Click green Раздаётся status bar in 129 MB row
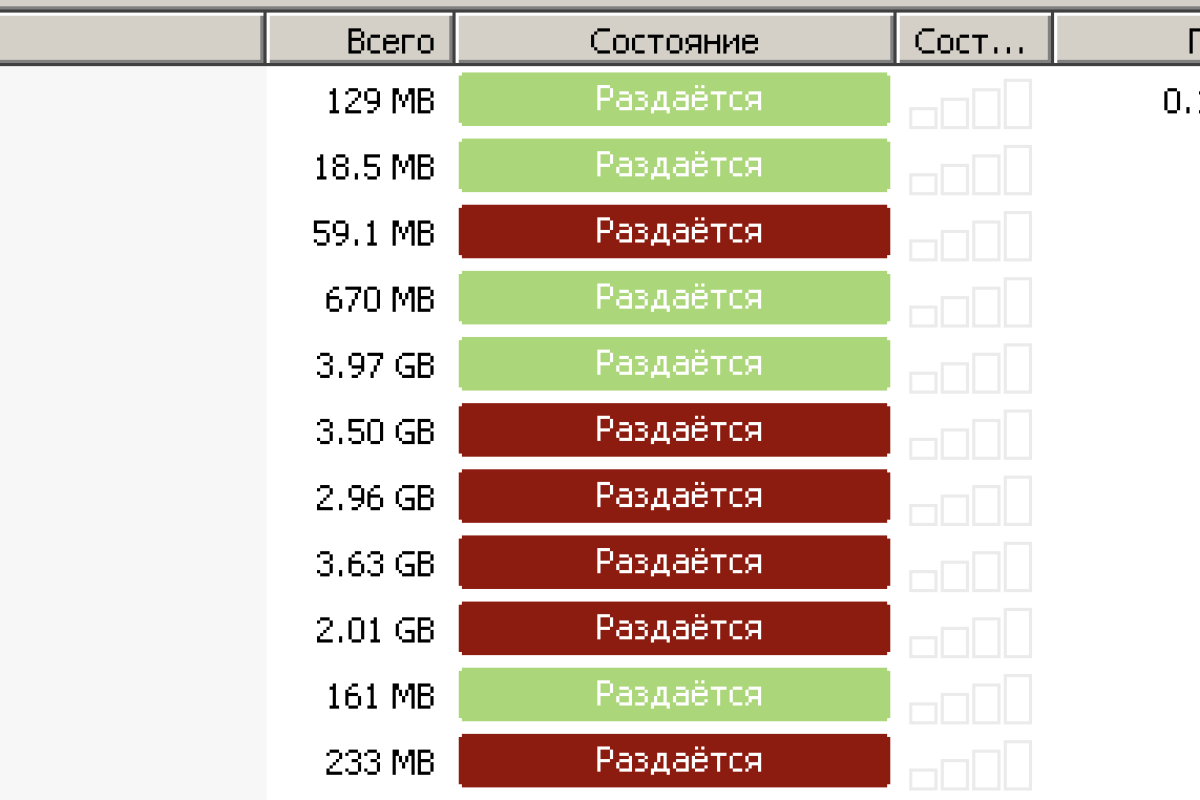Image resolution: width=1200 pixels, height=800 pixels. point(674,99)
